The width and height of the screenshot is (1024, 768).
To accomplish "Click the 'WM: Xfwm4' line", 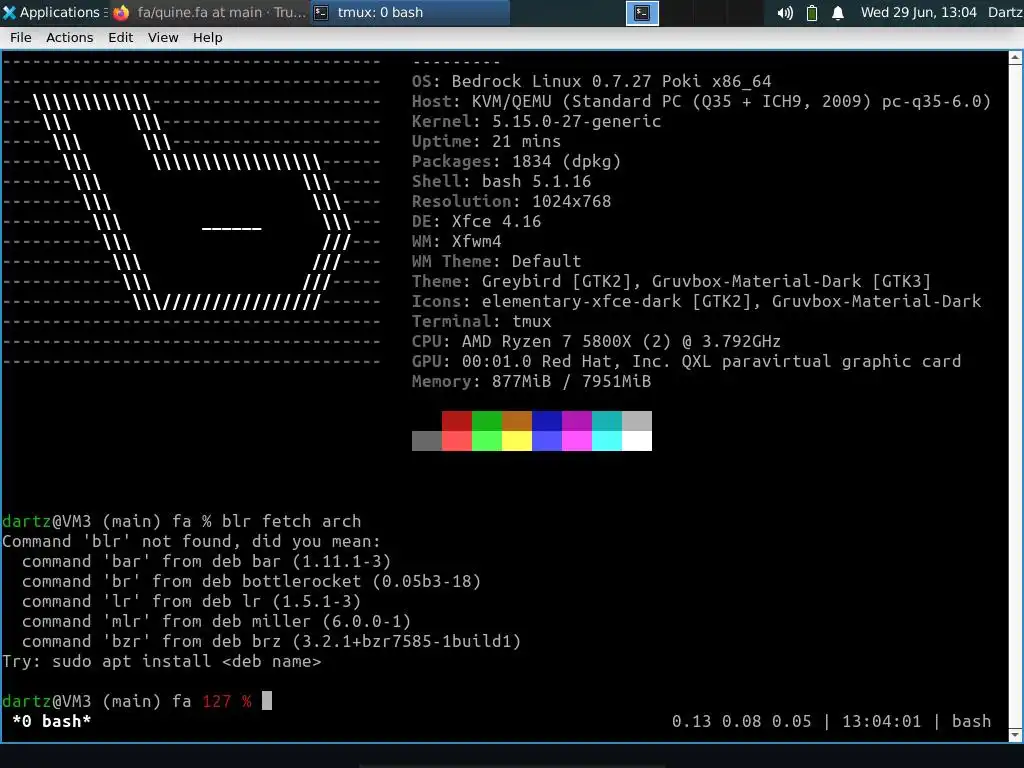I will [x=456, y=242].
